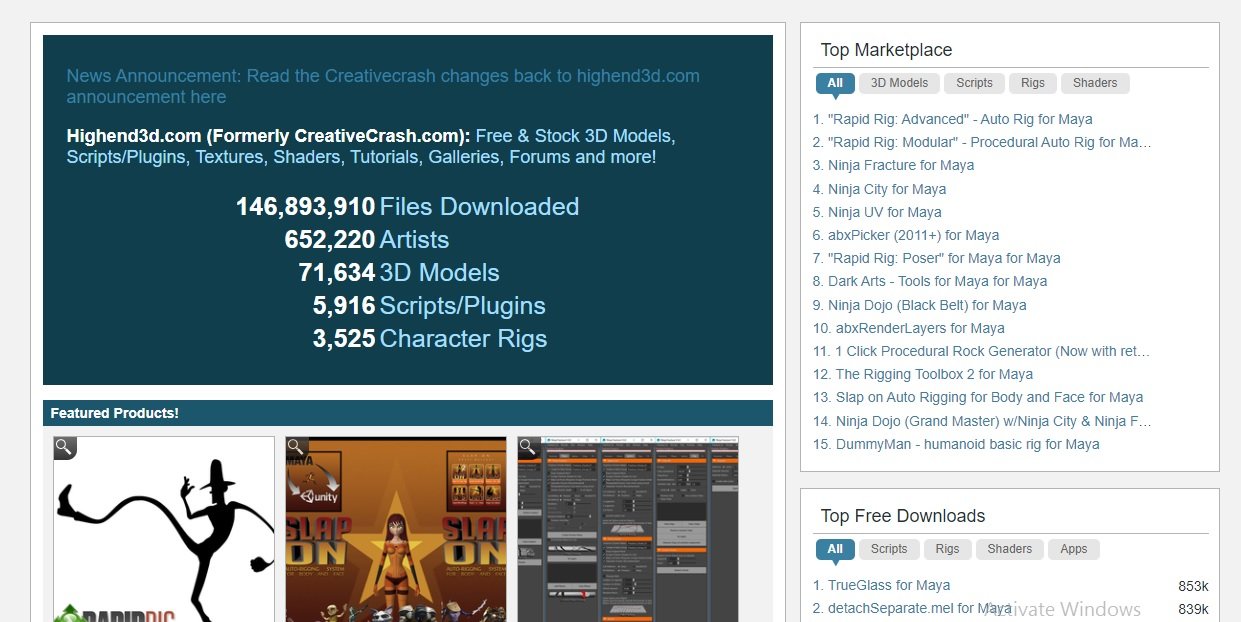Switch to Scripts tab in Top Marketplace
Image resolution: width=1241 pixels, height=622 pixels.
point(974,83)
